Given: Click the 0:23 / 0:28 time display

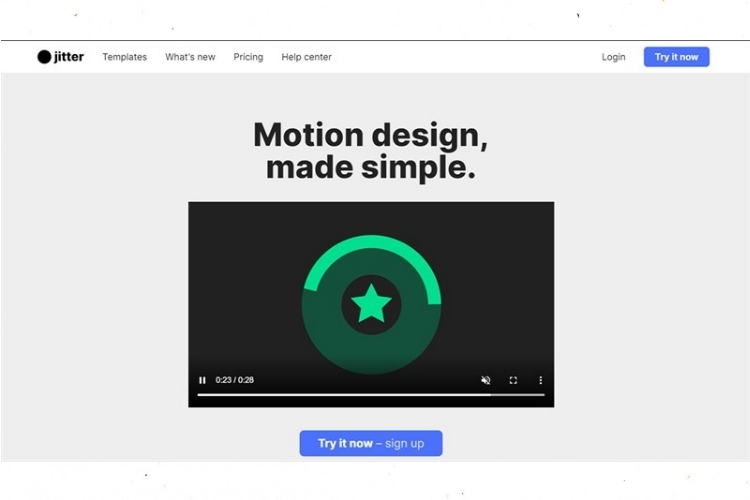Looking at the screenshot, I should (x=234, y=380).
